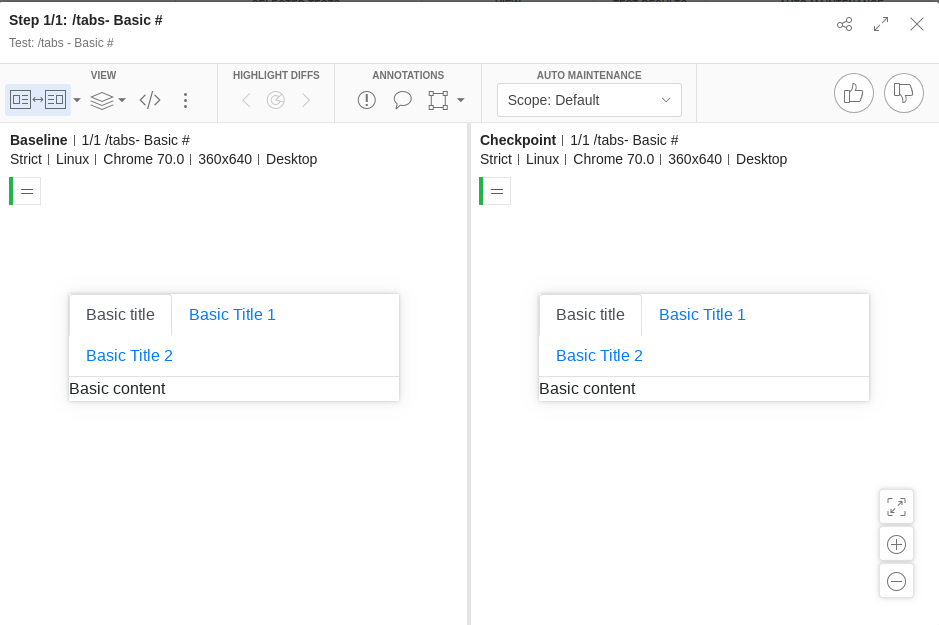Select Basic Title 2 tab in baseline
Screen dimensions: 939x625
tap(129, 356)
